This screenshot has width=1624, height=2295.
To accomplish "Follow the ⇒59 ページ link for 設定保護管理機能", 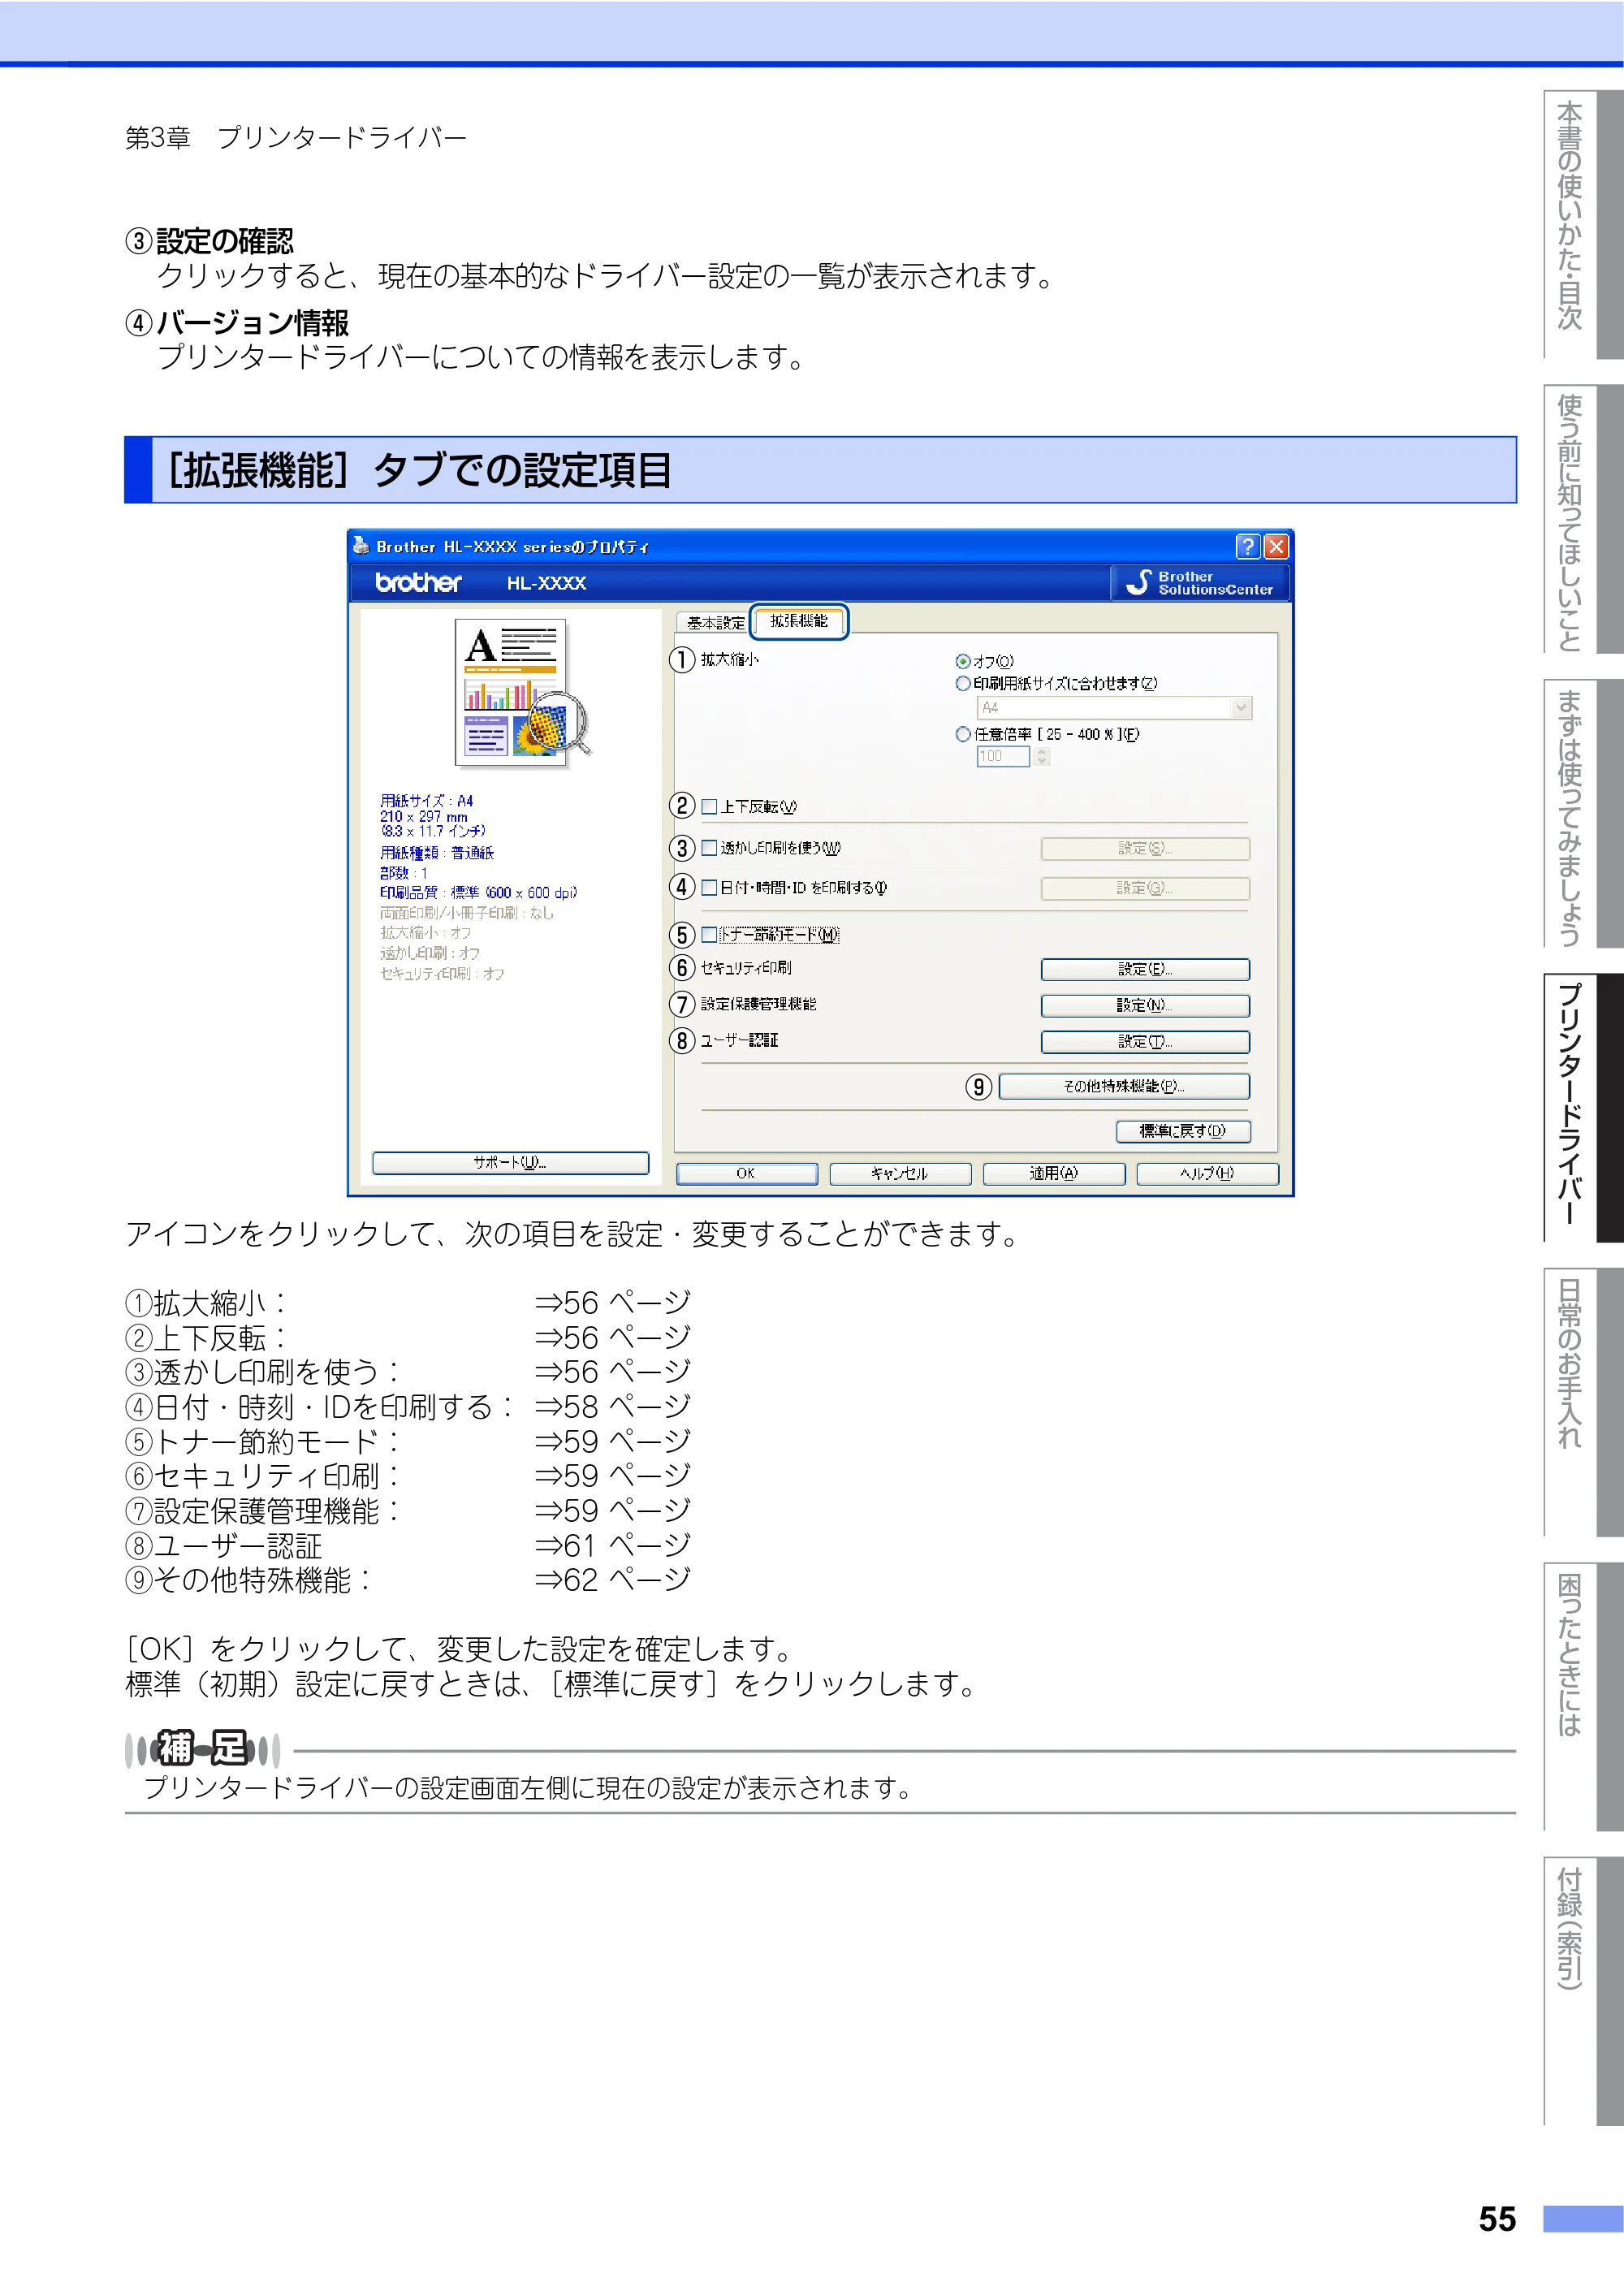I will tap(612, 1510).
